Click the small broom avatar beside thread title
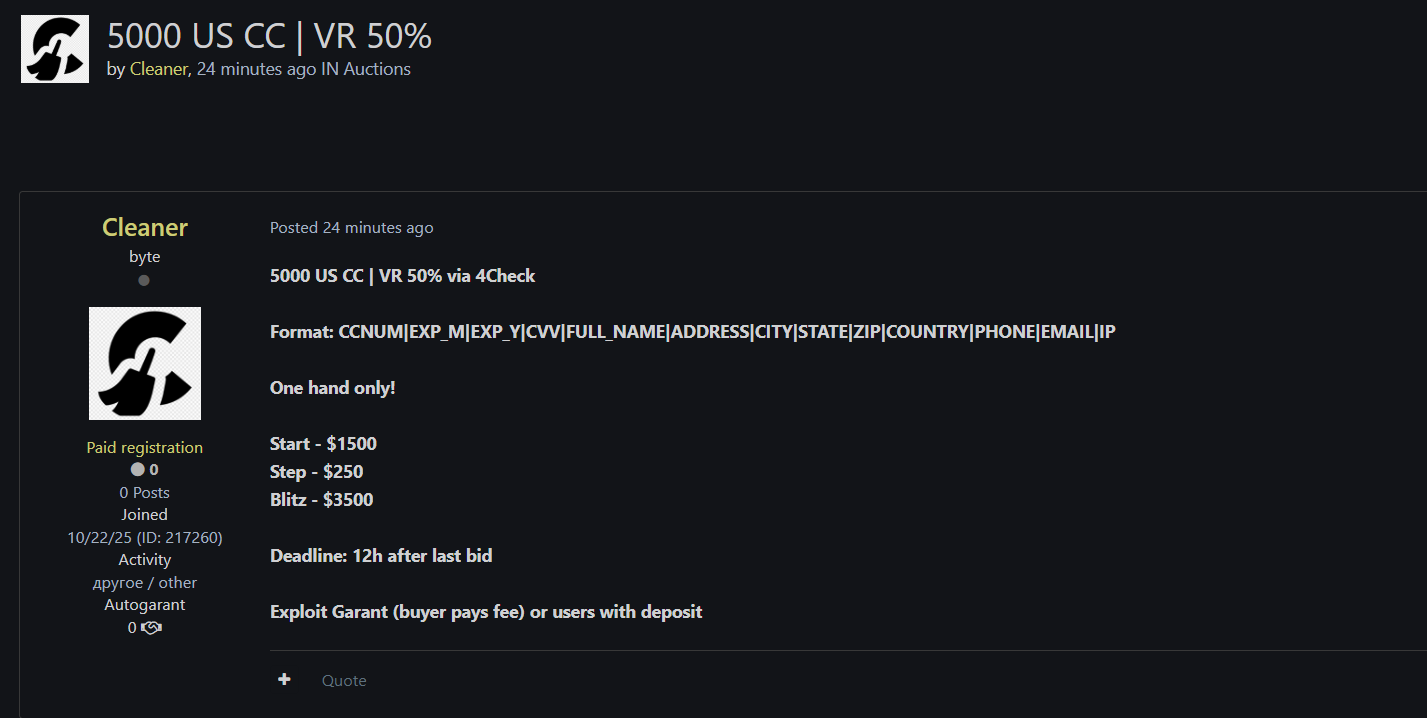 coord(55,49)
